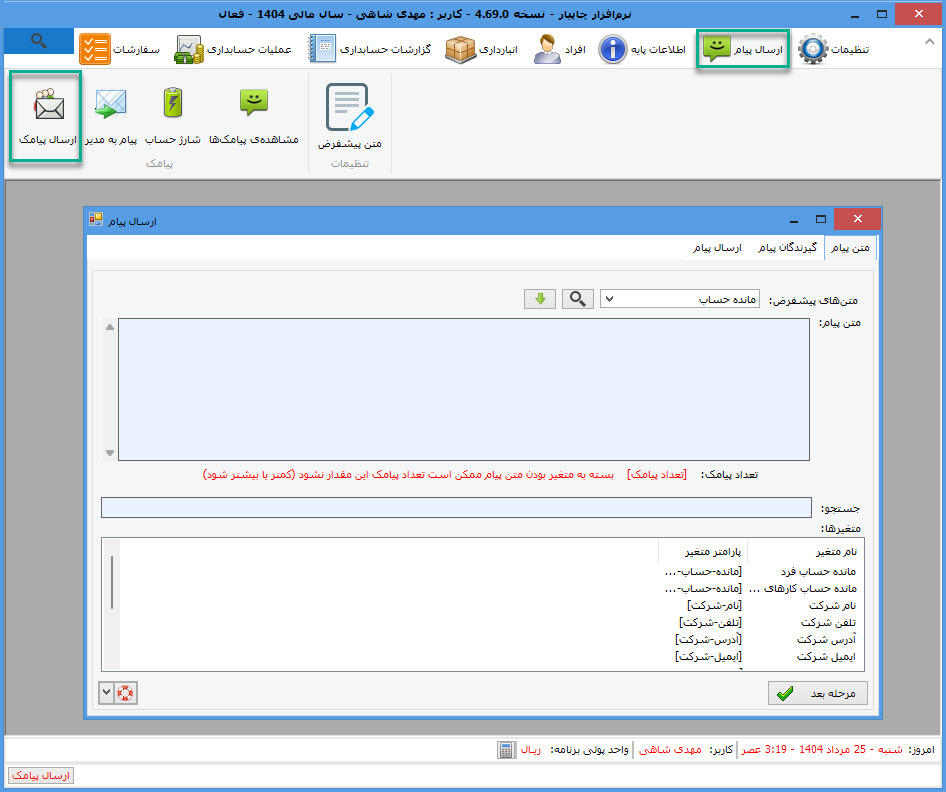946x792 pixels.
Task: Click the magnifier button beside default texts
Action: click(x=577, y=299)
